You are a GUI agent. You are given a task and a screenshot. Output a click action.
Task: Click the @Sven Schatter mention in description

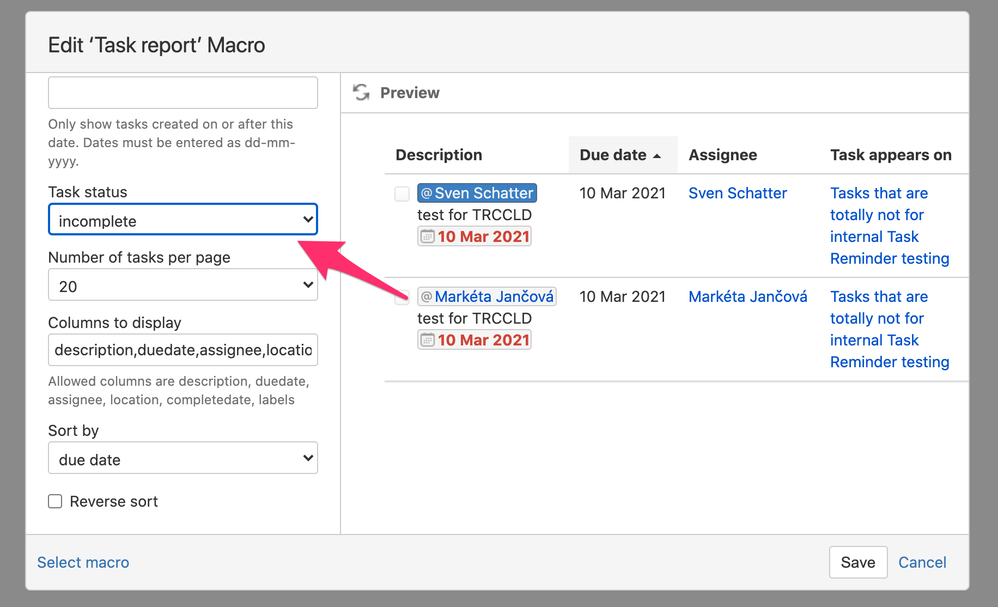[x=477, y=193]
